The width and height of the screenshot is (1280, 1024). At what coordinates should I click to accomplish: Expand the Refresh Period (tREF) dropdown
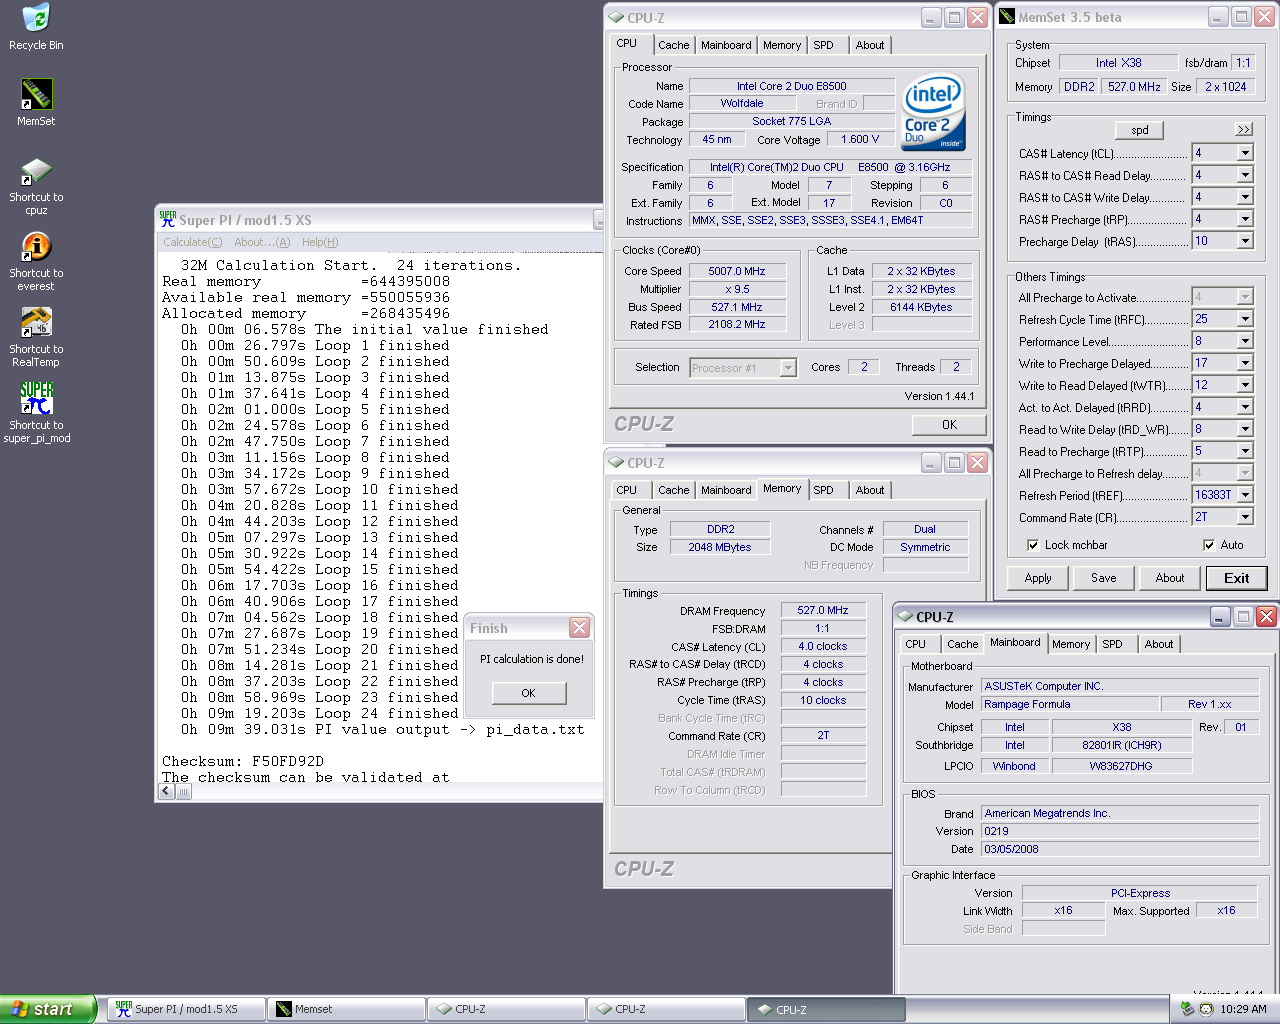coord(1245,495)
